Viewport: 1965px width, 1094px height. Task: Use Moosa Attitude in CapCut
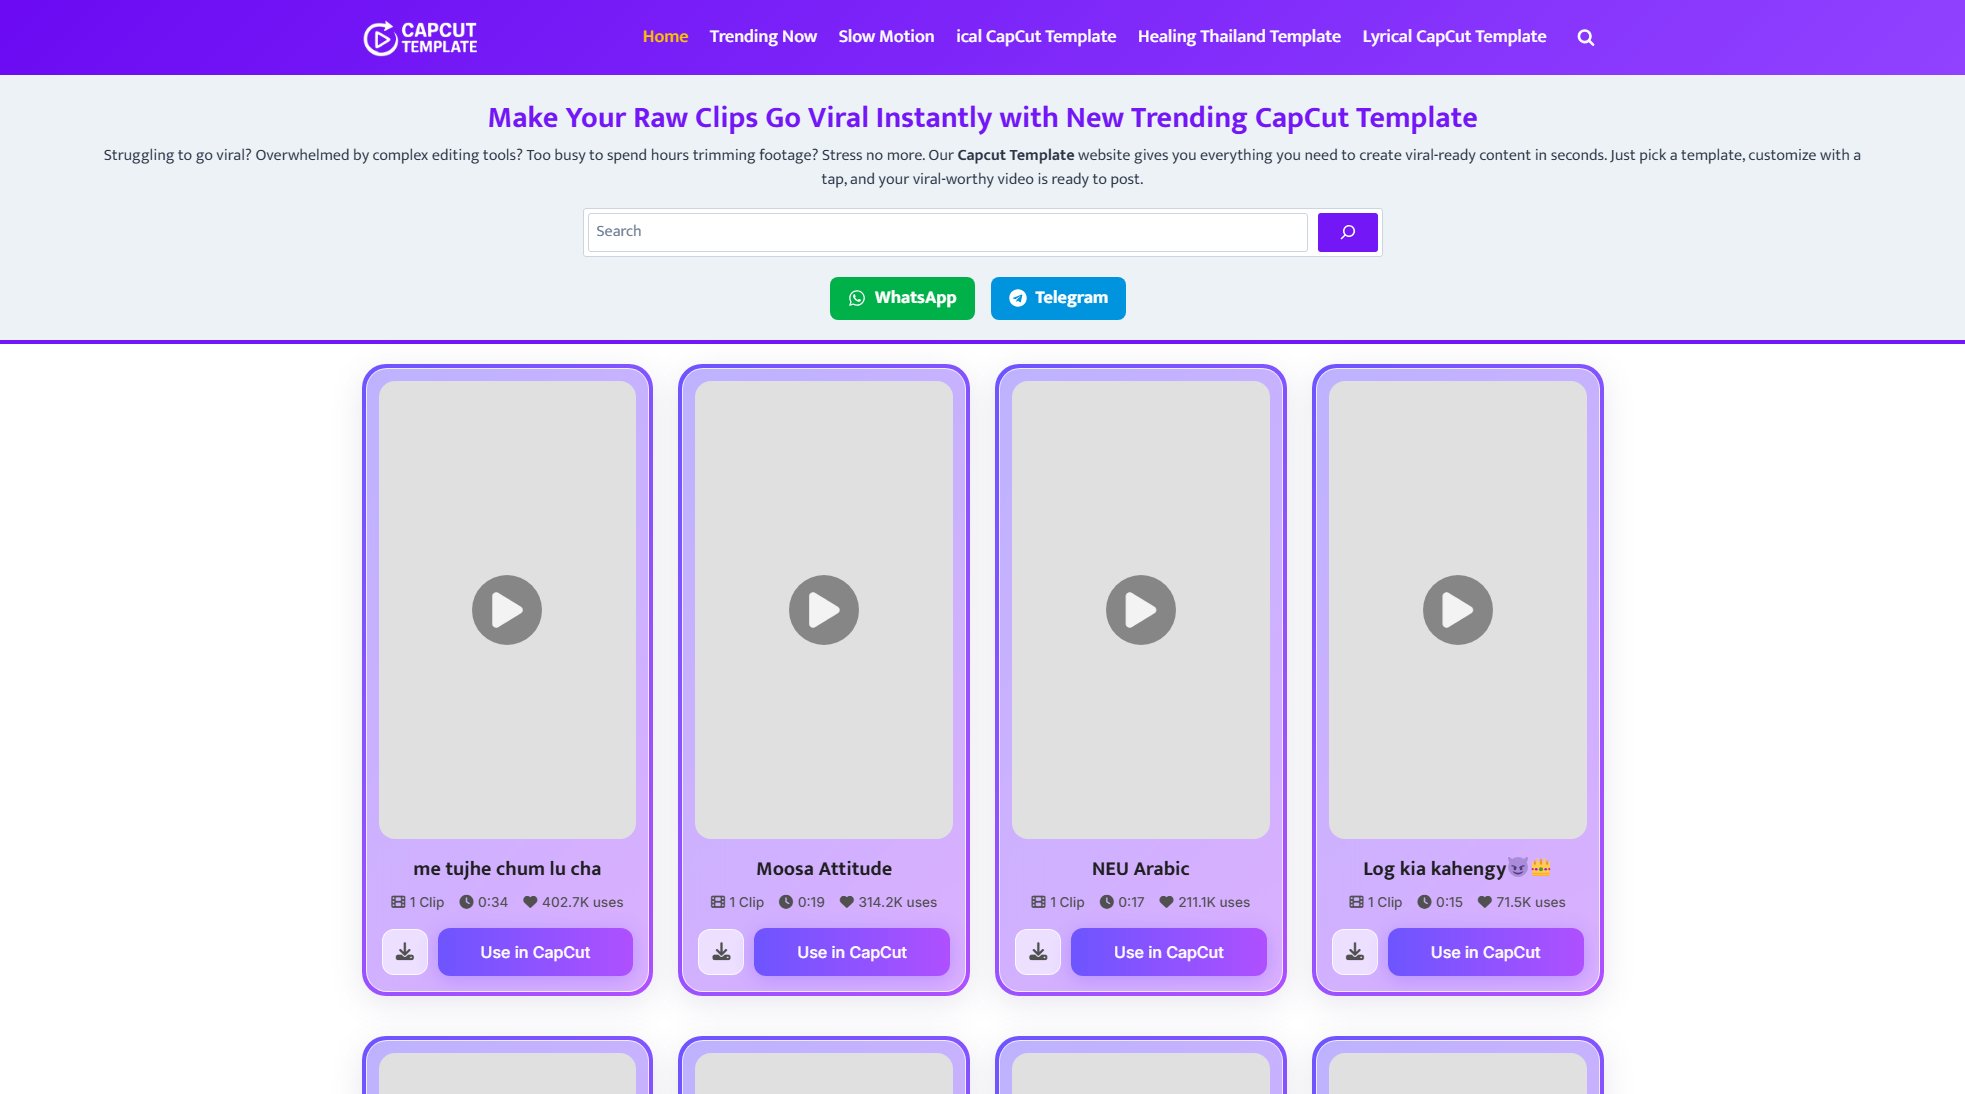point(852,952)
